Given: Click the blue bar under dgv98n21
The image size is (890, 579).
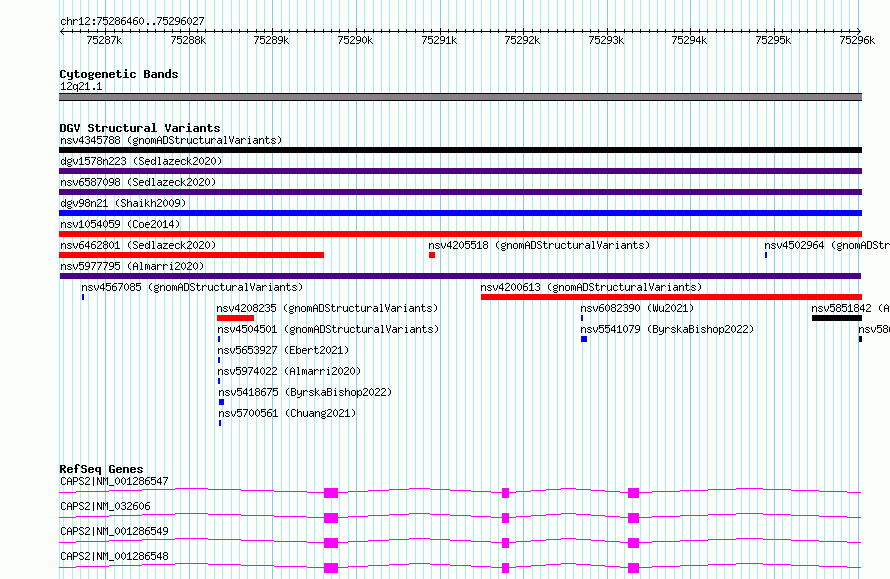Looking at the screenshot, I should coord(460,213).
